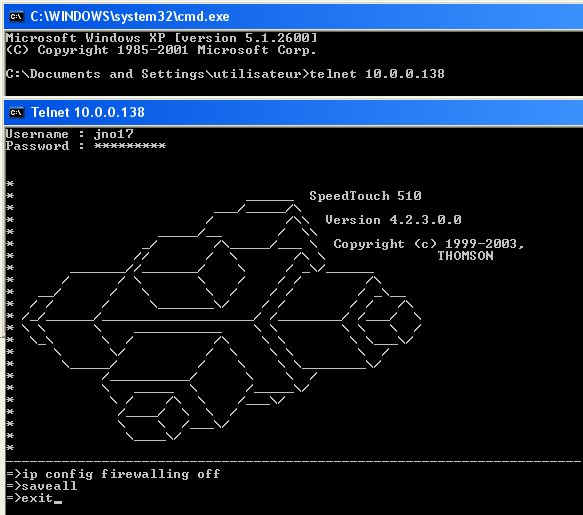This screenshot has height=515, width=583.
Task: Click the 'Copyright (c) 1999-2003,' text
Action: click(x=428, y=244)
